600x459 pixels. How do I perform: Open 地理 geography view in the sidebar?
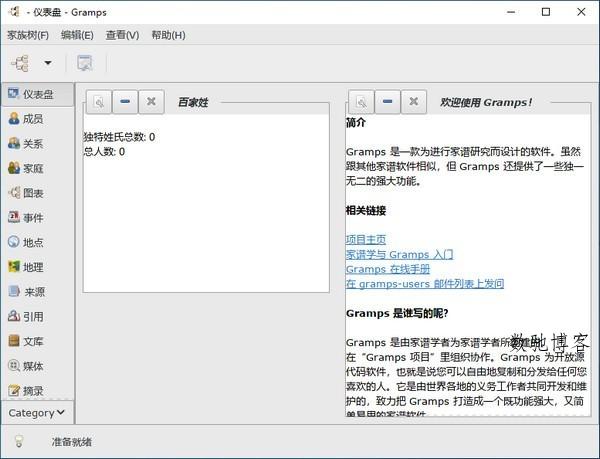(37, 267)
